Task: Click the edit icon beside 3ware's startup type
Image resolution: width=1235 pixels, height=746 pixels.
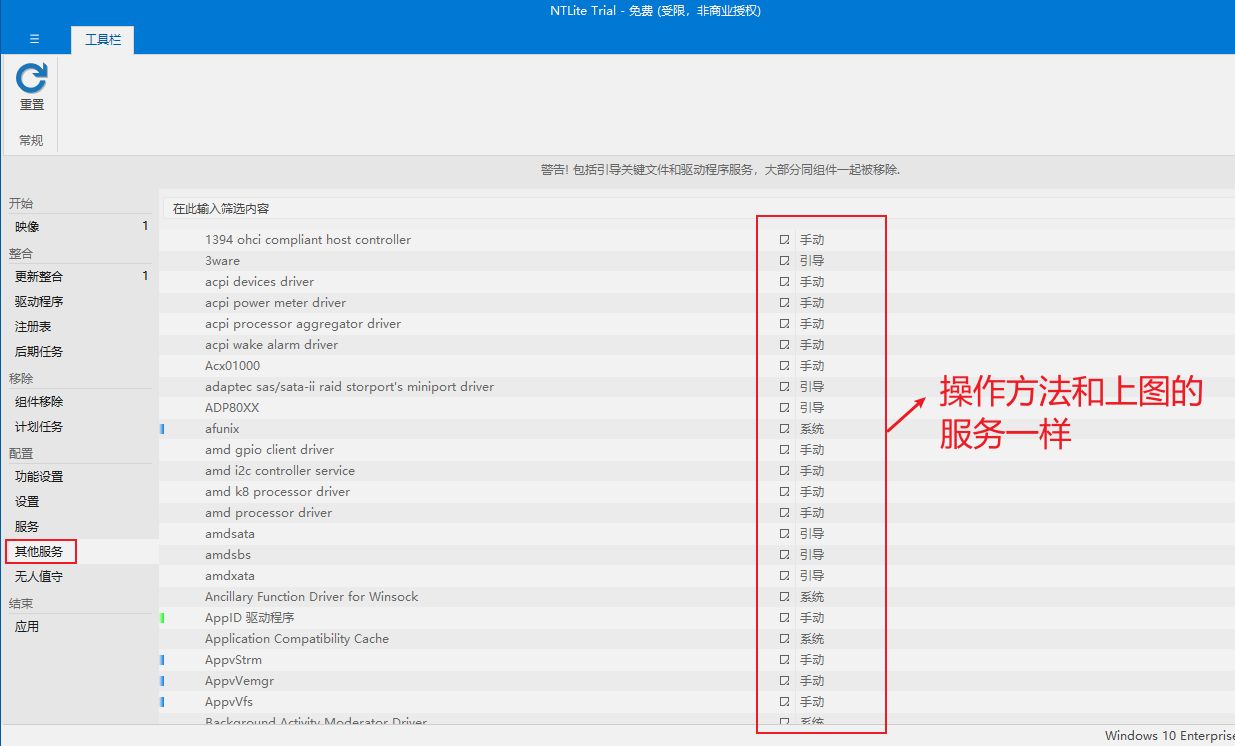Action: tap(785, 261)
